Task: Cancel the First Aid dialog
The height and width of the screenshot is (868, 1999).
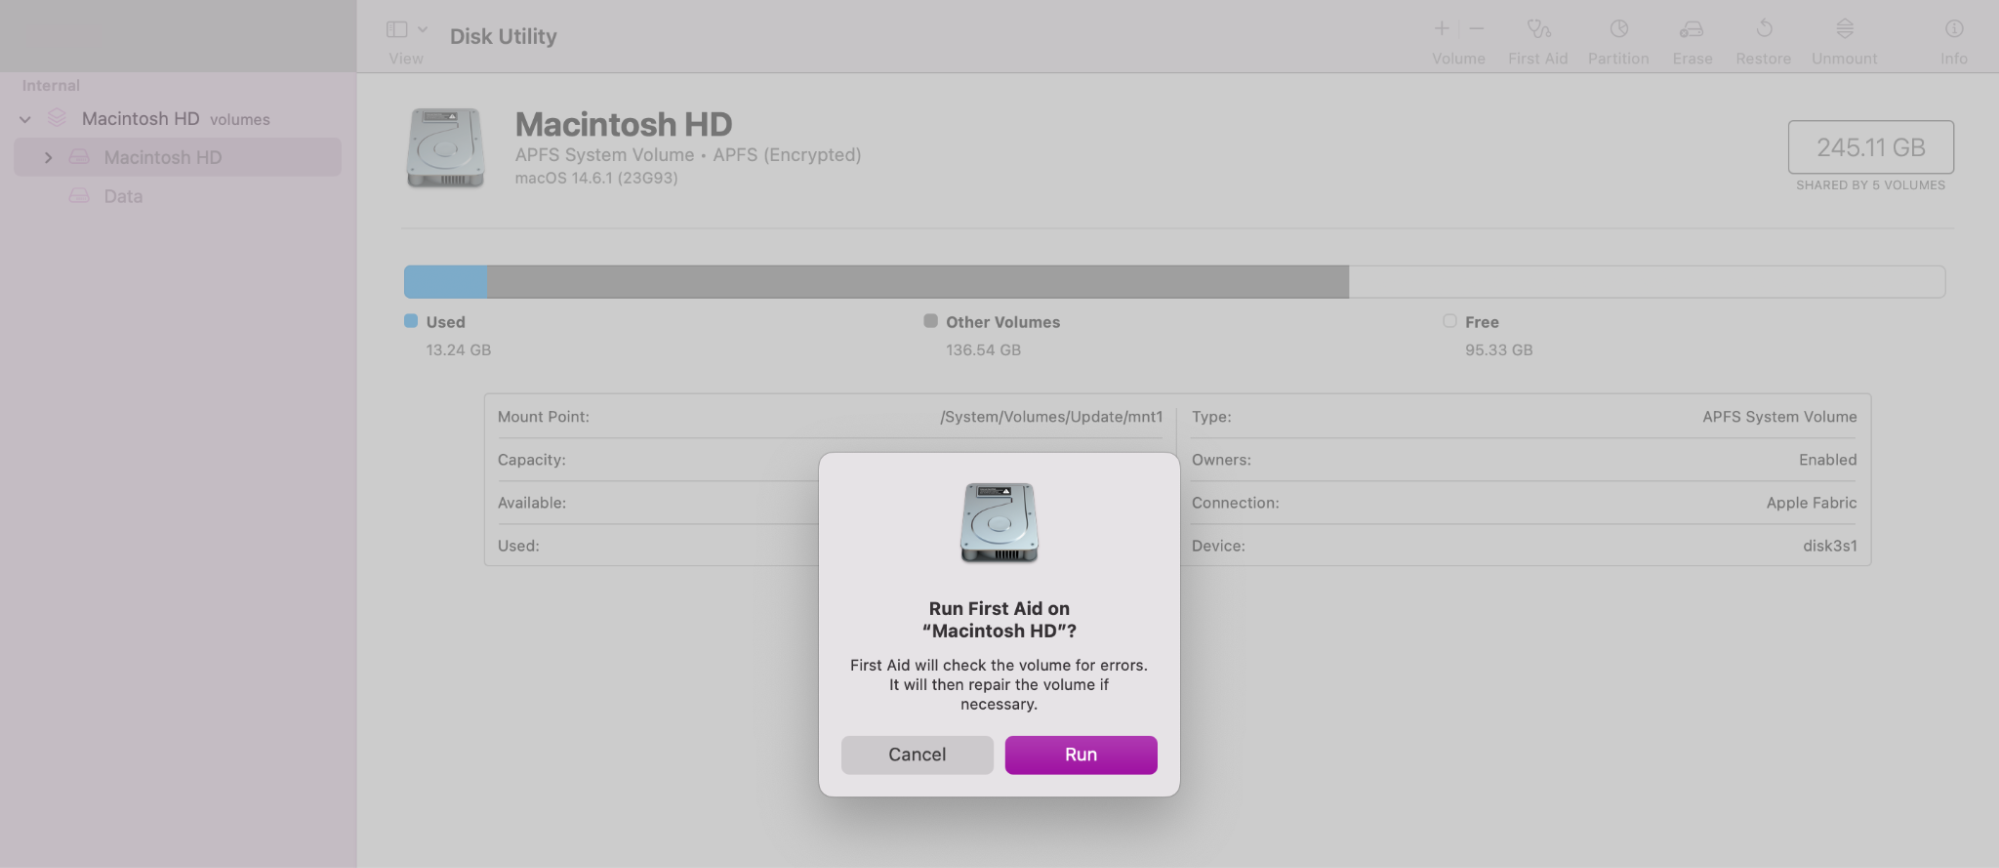Action: coord(917,755)
